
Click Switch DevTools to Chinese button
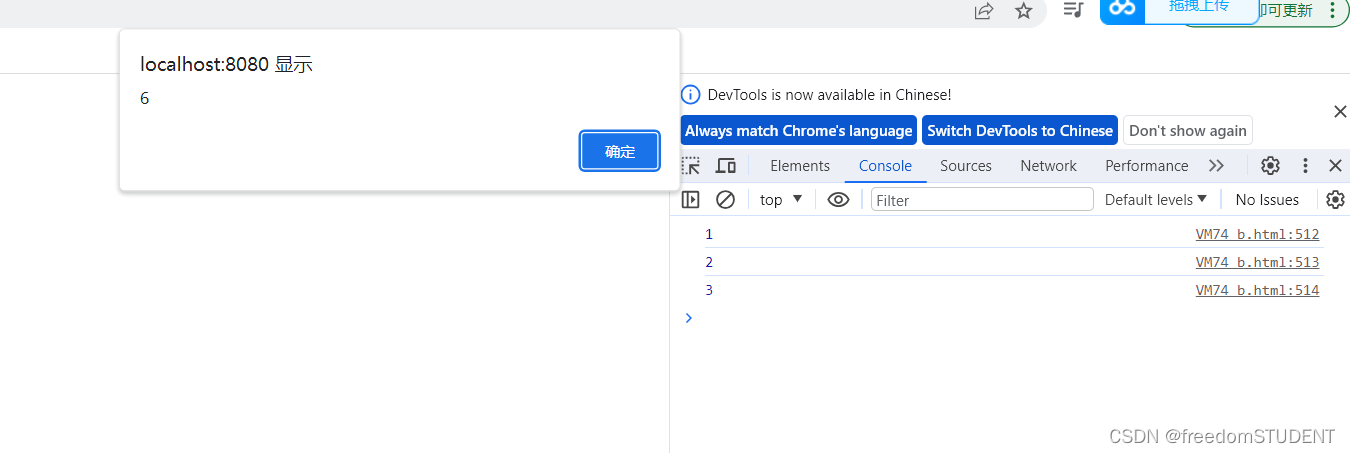point(1020,131)
